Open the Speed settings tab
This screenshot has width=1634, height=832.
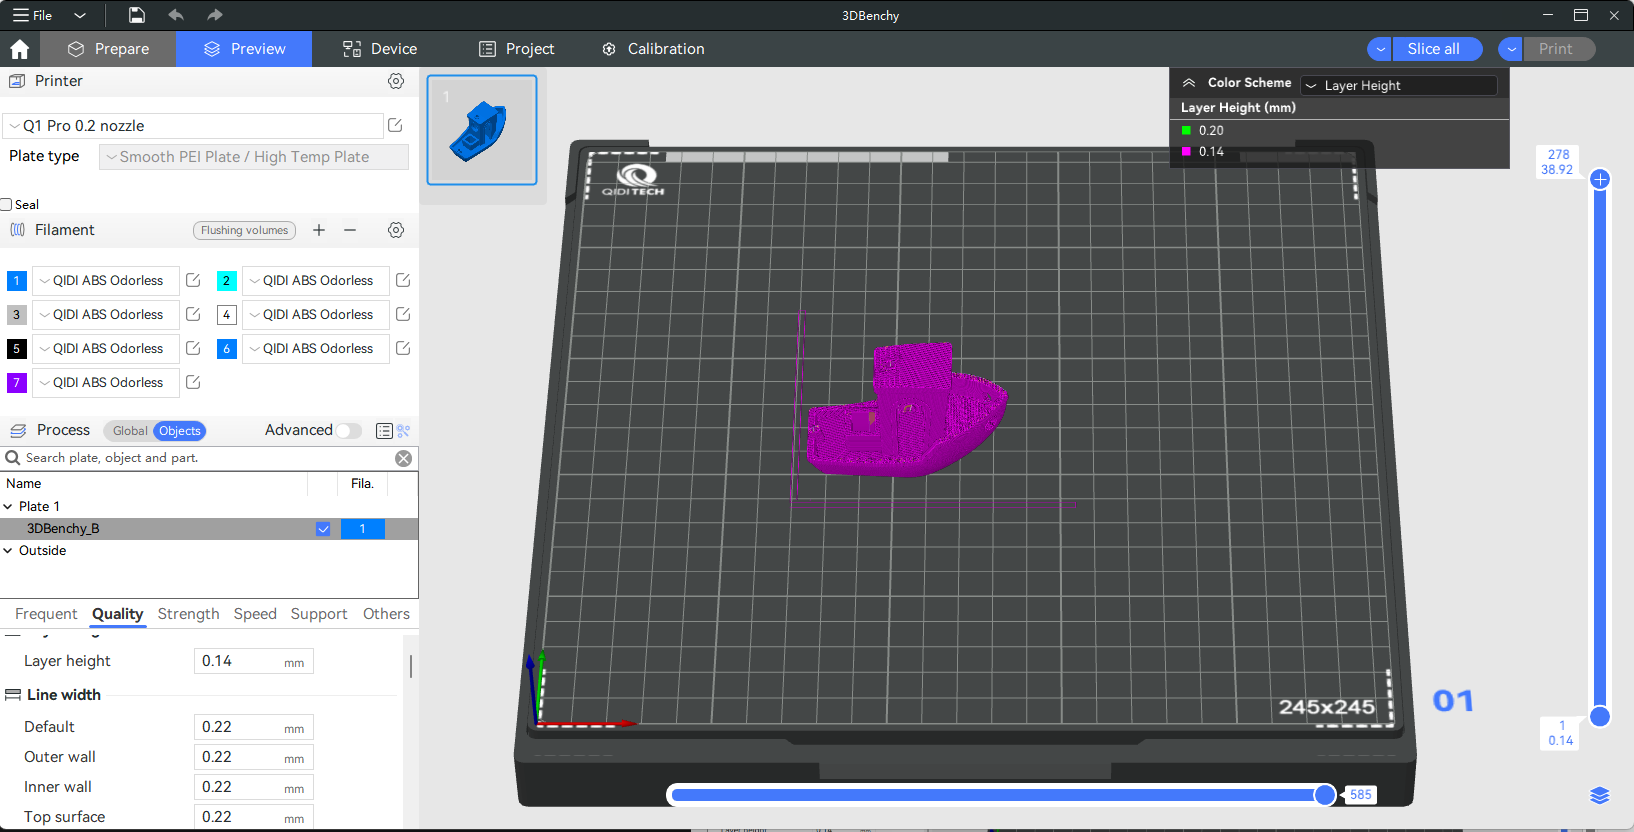tap(255, 614)
